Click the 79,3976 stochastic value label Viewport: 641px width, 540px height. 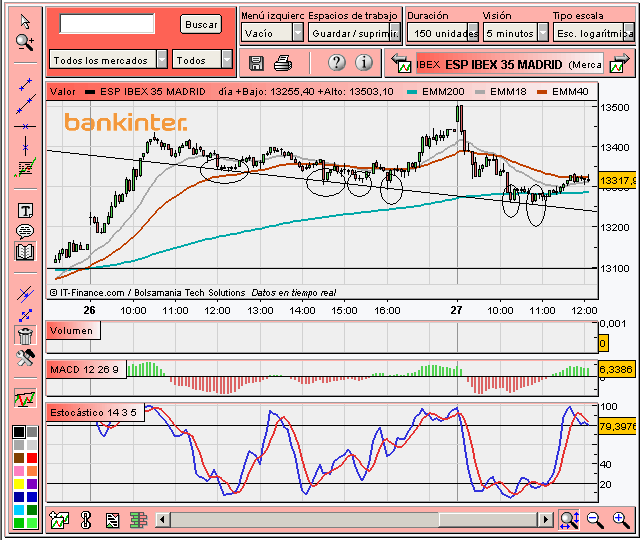[617, 426]
